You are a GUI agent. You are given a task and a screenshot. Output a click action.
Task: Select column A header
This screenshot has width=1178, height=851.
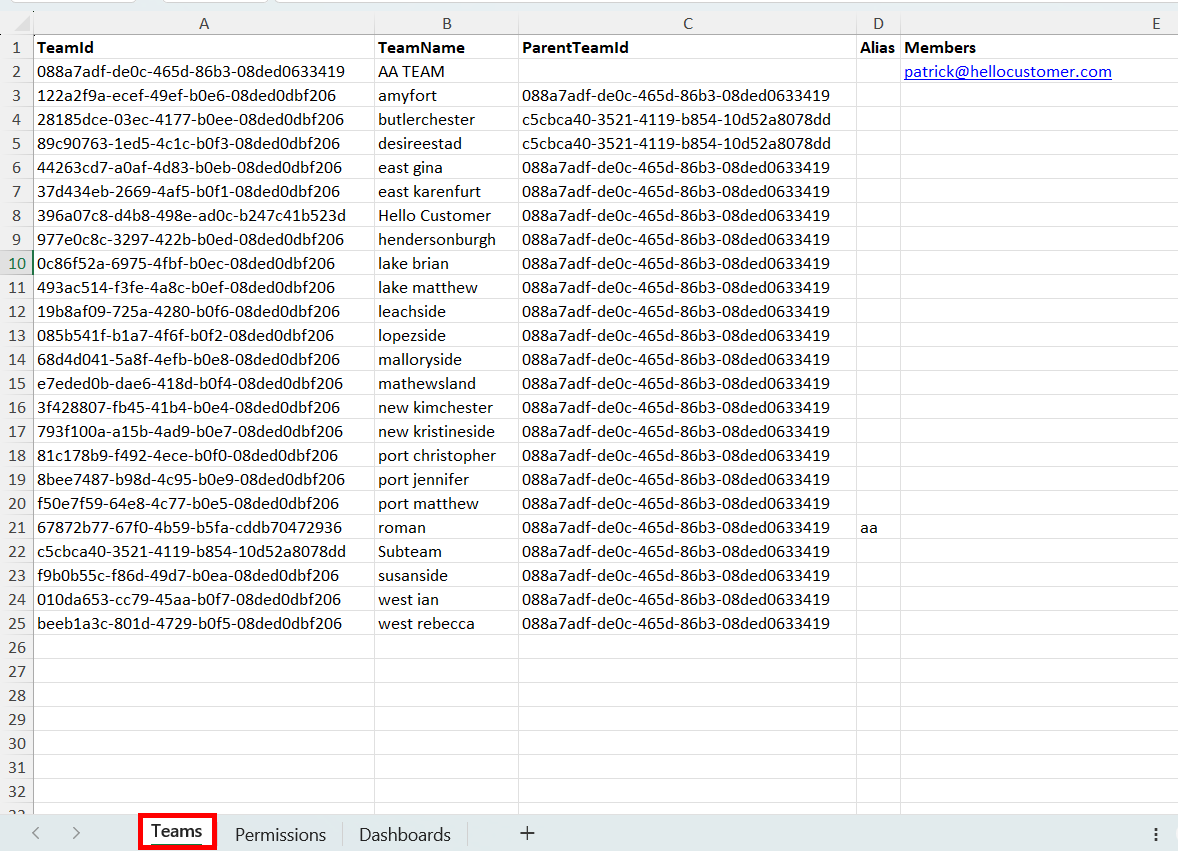[x=204, y=24]
